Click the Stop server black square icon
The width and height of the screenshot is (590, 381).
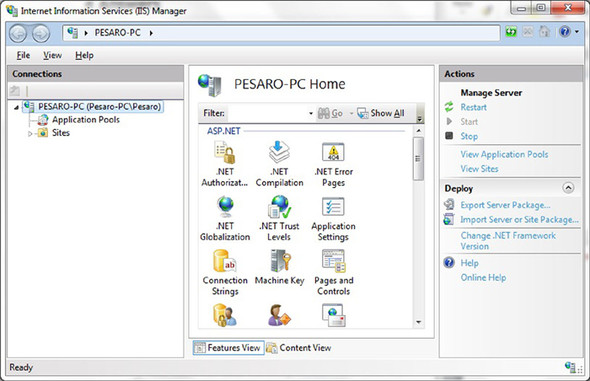tap(449, 135)
